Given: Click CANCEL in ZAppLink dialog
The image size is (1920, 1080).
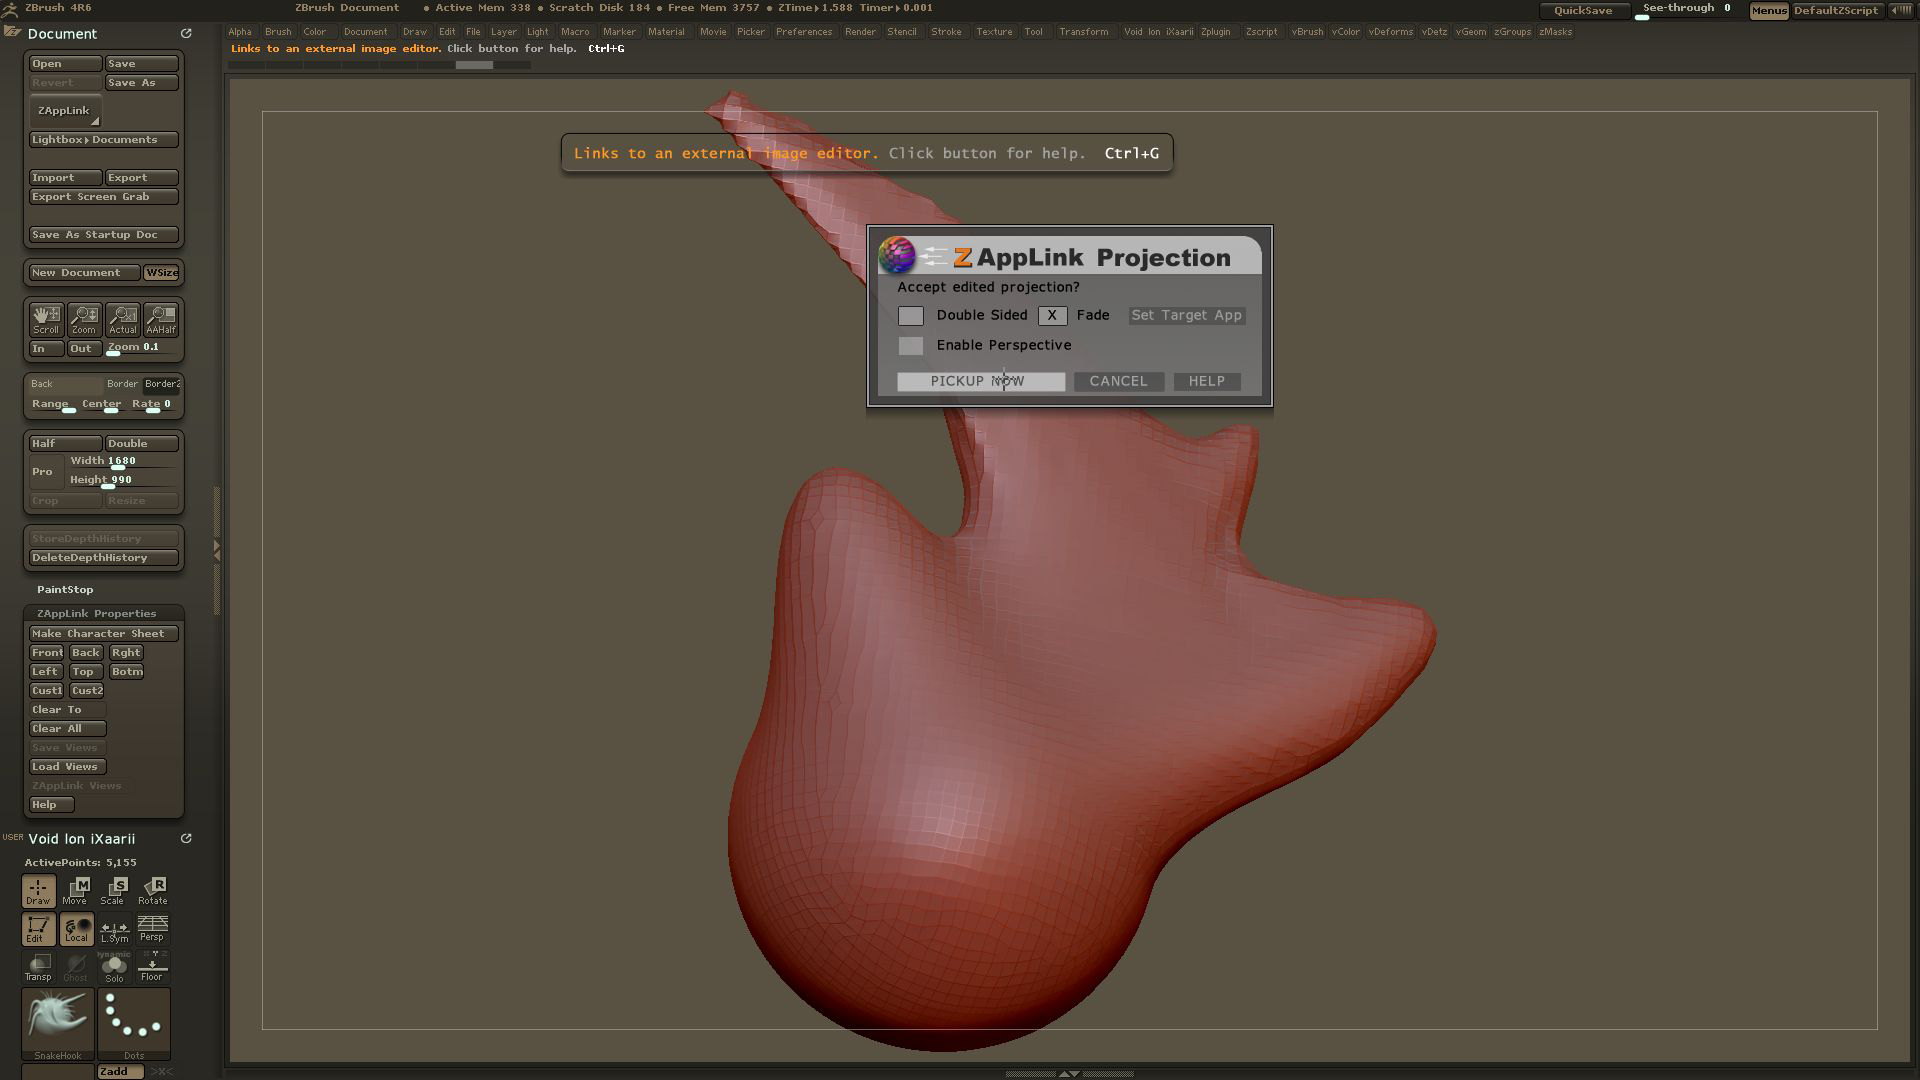Looking at the screenshot, I should pos(1118,382).
